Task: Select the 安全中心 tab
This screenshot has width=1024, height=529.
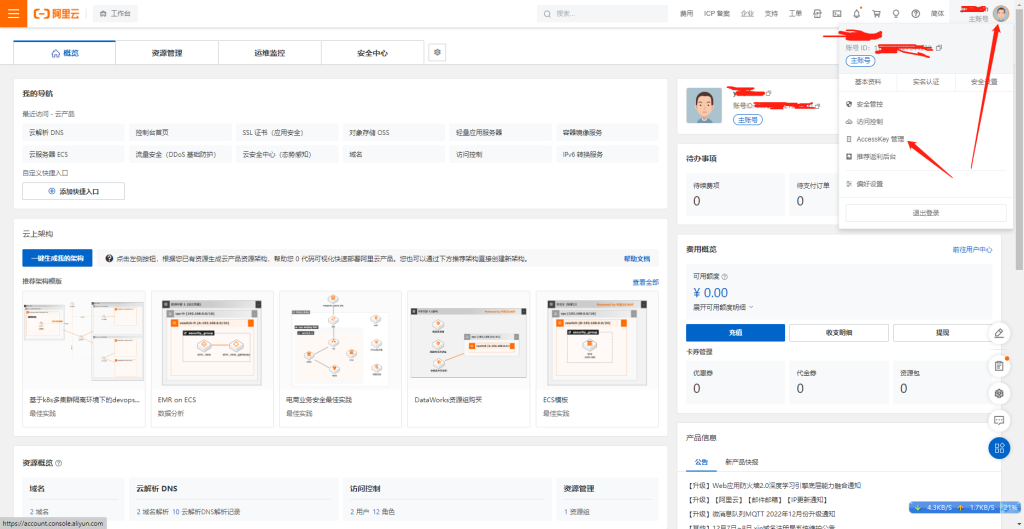Action: point(372,53)
